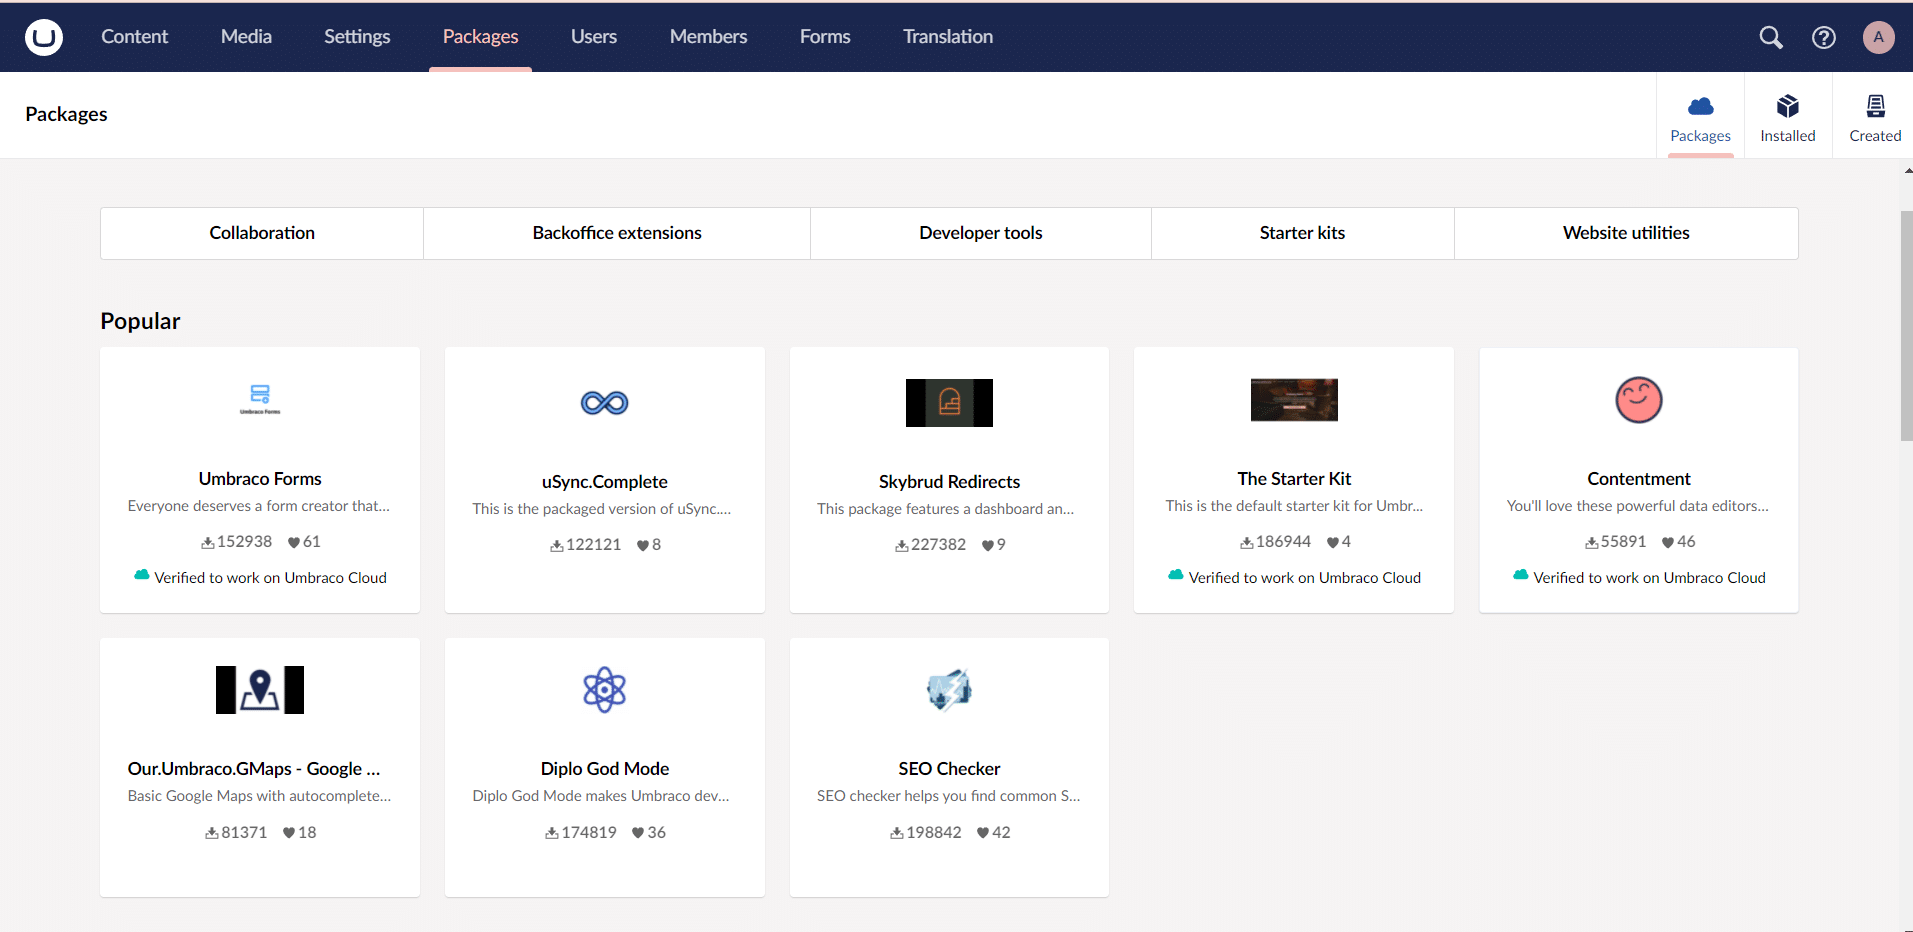This screenshot has height=932, width=1913.
Task: Open the Diplo God Mode package title
Action: (x=605, y=769)
